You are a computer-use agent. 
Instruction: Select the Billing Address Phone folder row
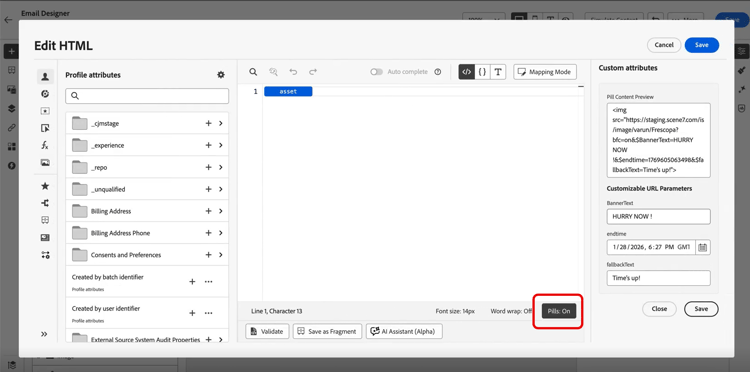147,233
